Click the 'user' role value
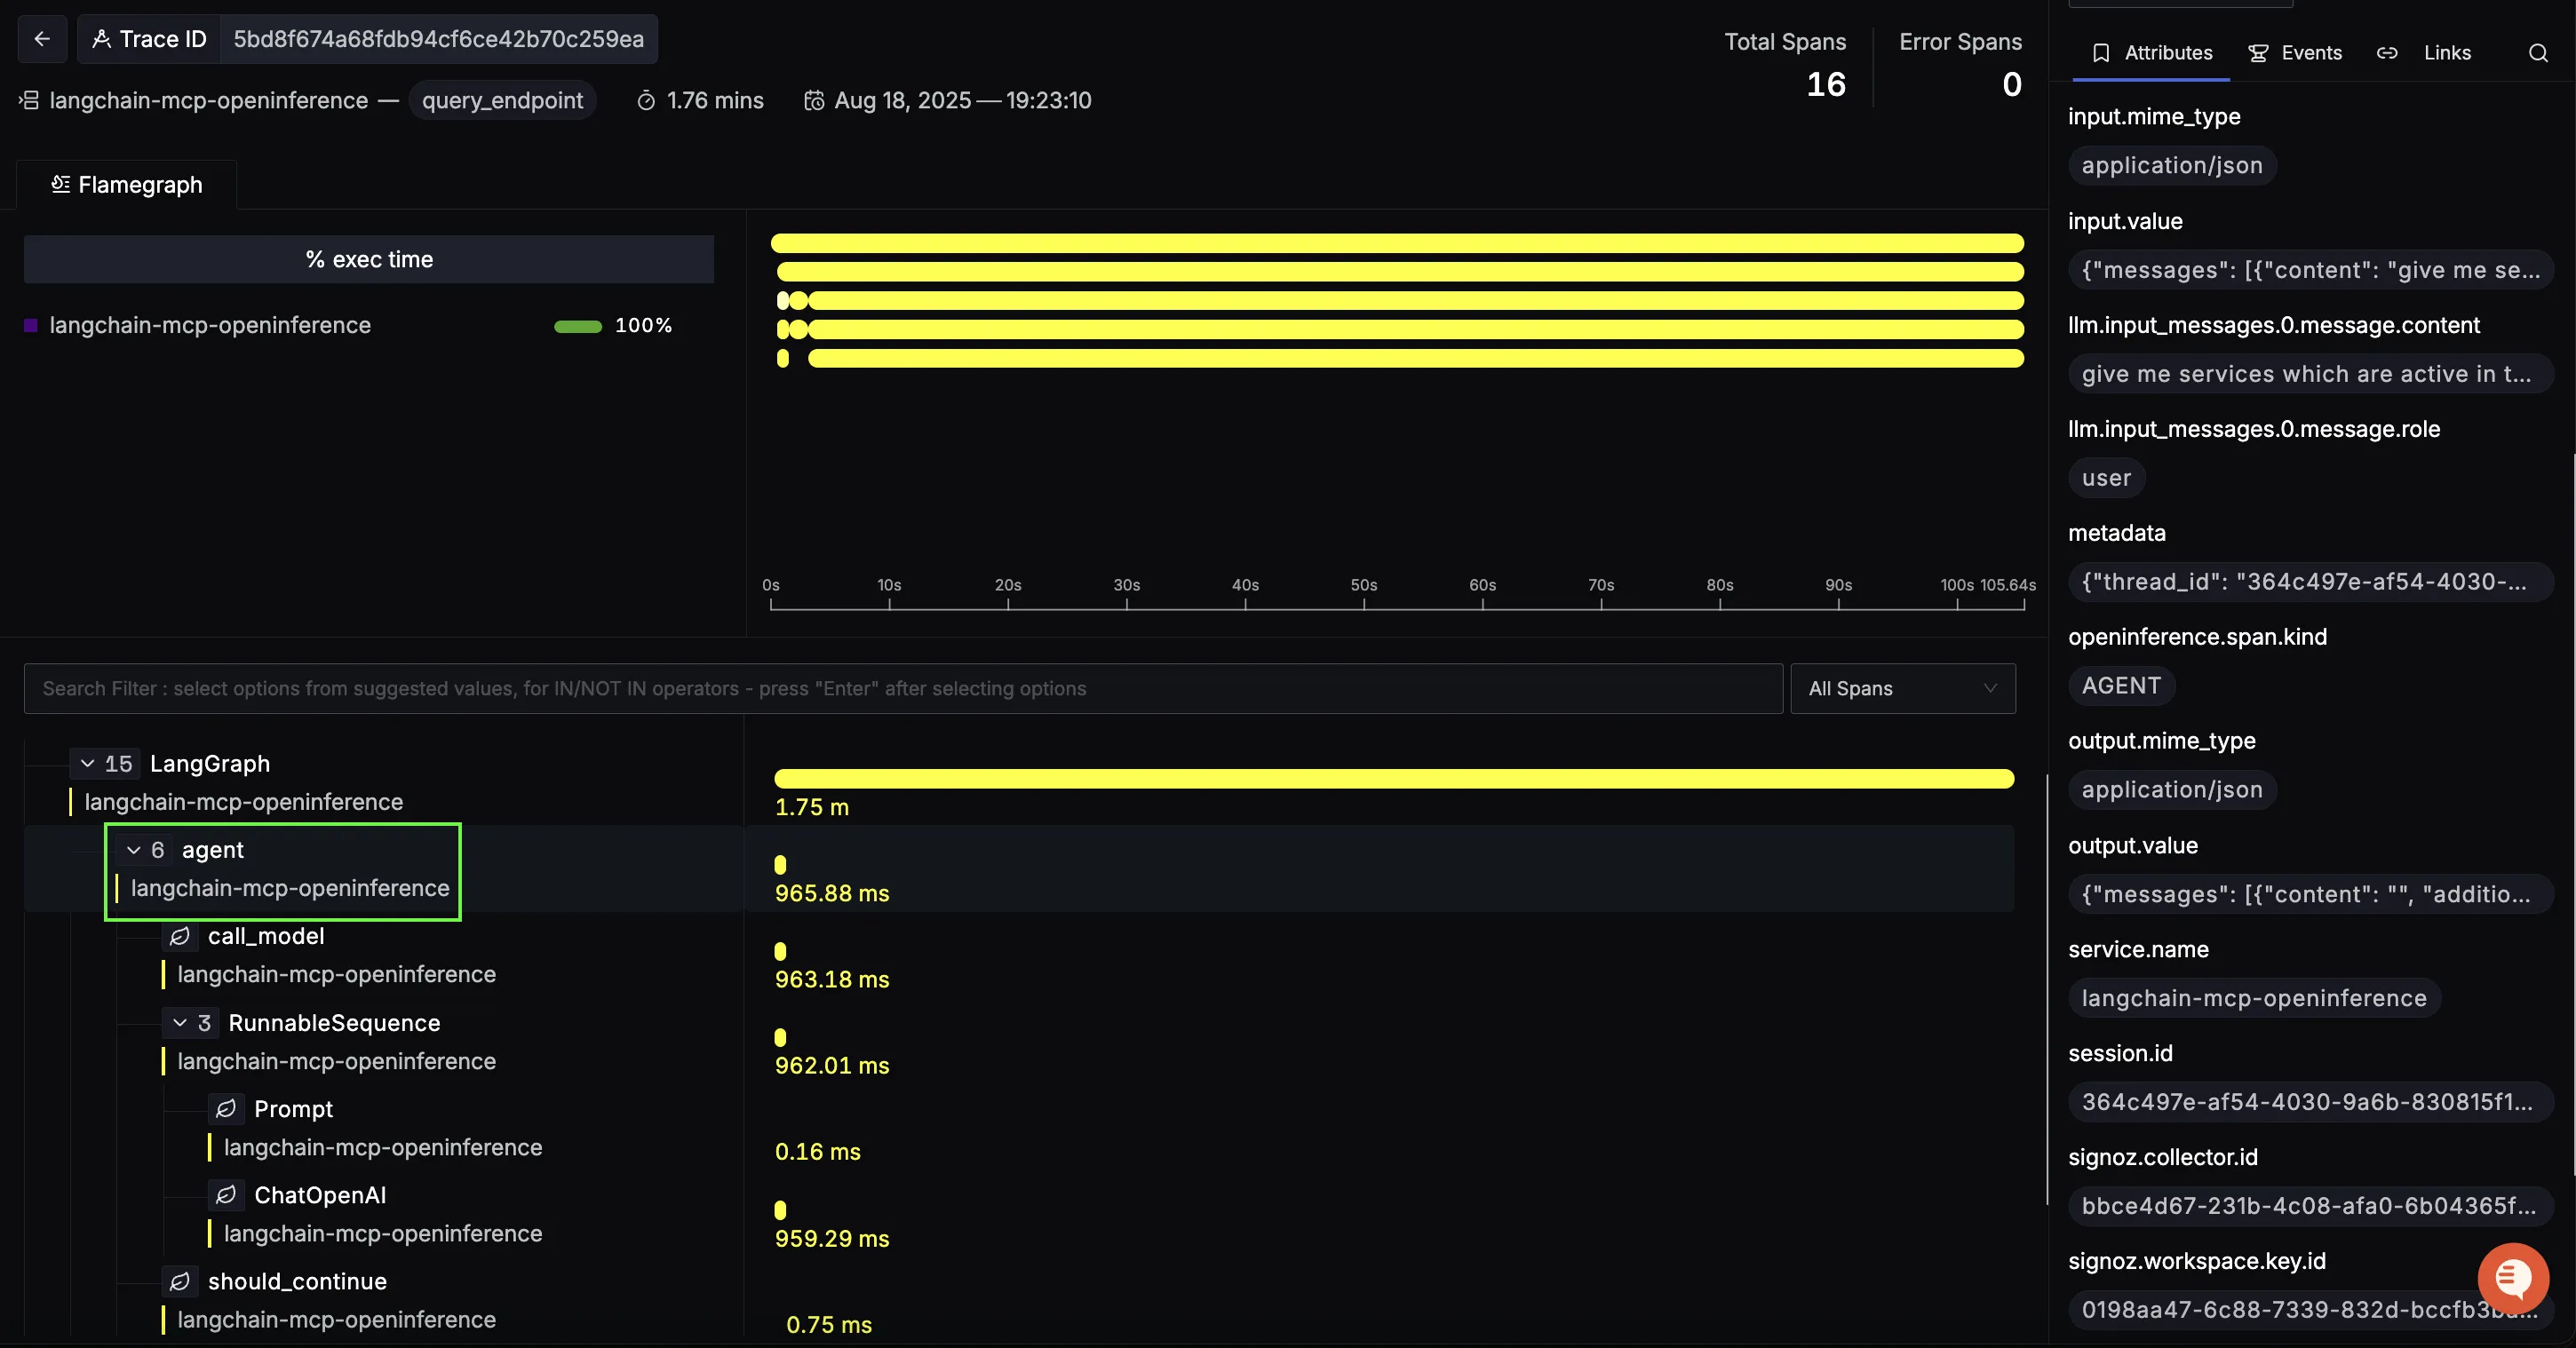The image size is (2576, 1348). click(x=2106, y=477)
